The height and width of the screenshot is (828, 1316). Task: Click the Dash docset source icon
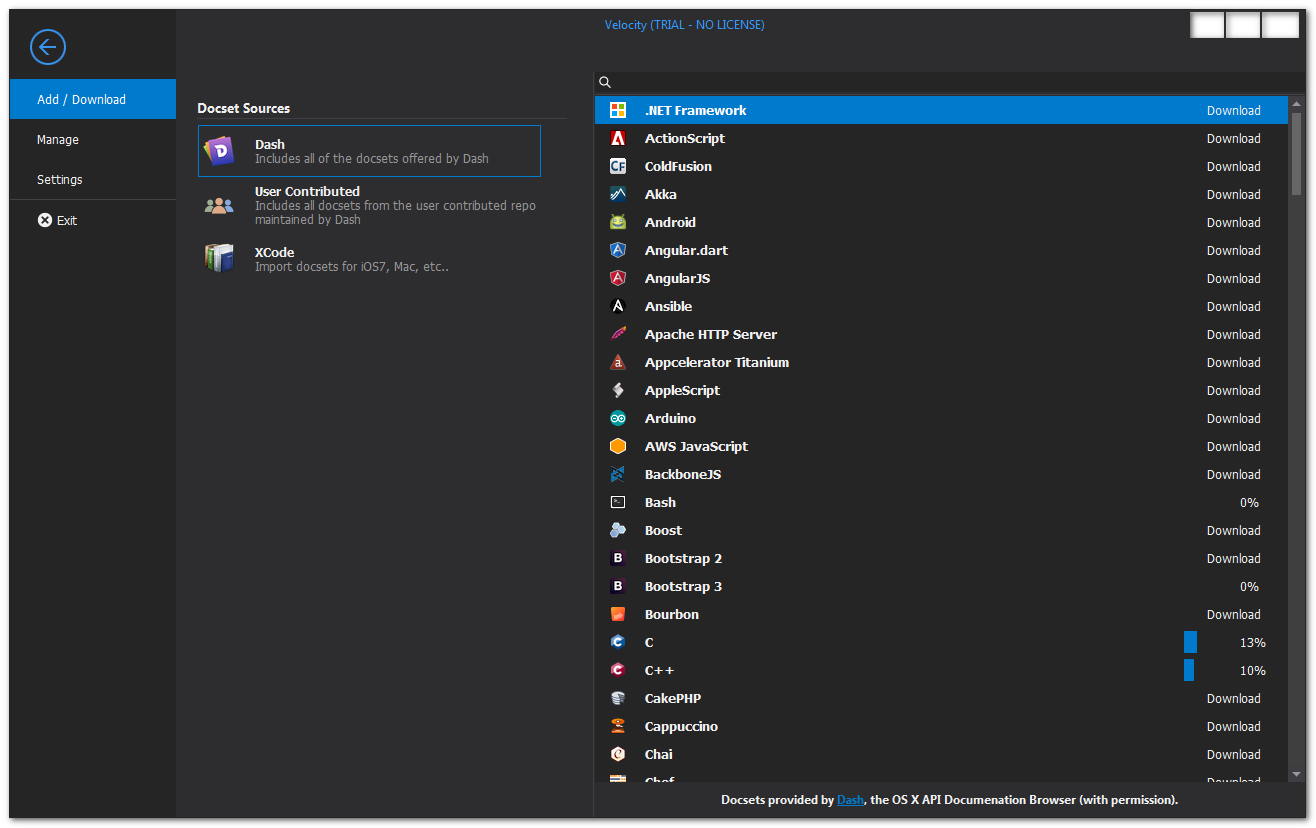point(219,151)
